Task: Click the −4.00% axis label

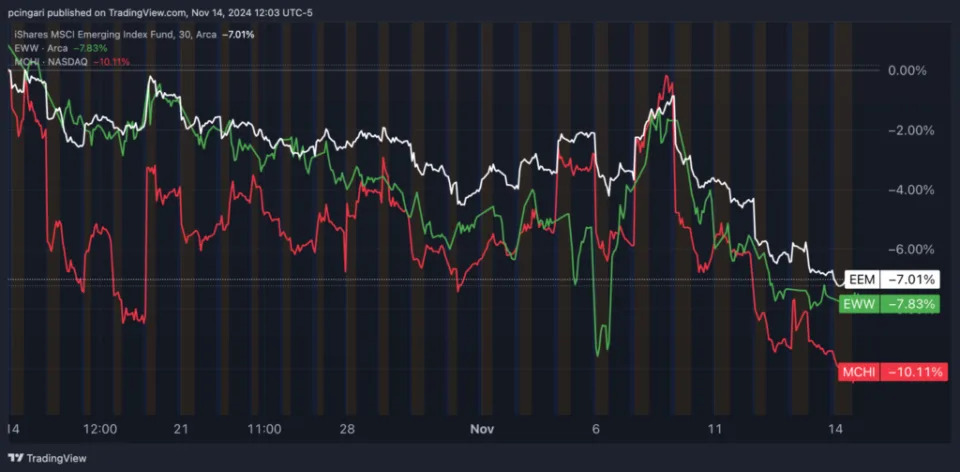Action: click(x=909, y=190)
